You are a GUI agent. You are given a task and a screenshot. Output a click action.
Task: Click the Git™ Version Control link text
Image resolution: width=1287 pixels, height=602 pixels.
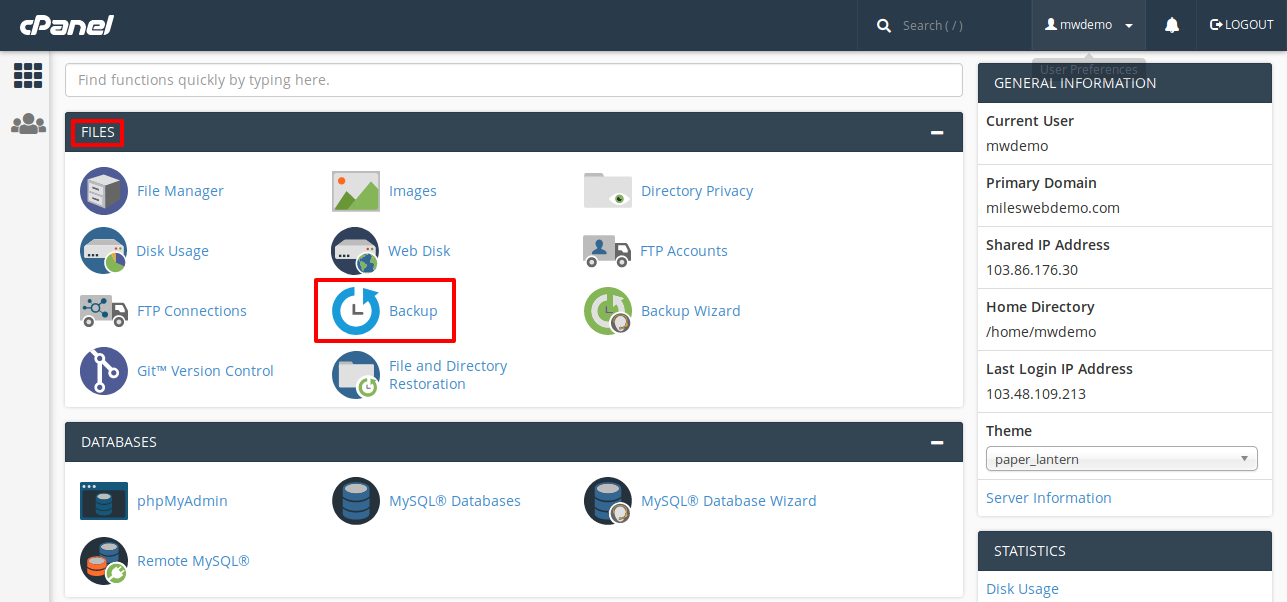205,371
